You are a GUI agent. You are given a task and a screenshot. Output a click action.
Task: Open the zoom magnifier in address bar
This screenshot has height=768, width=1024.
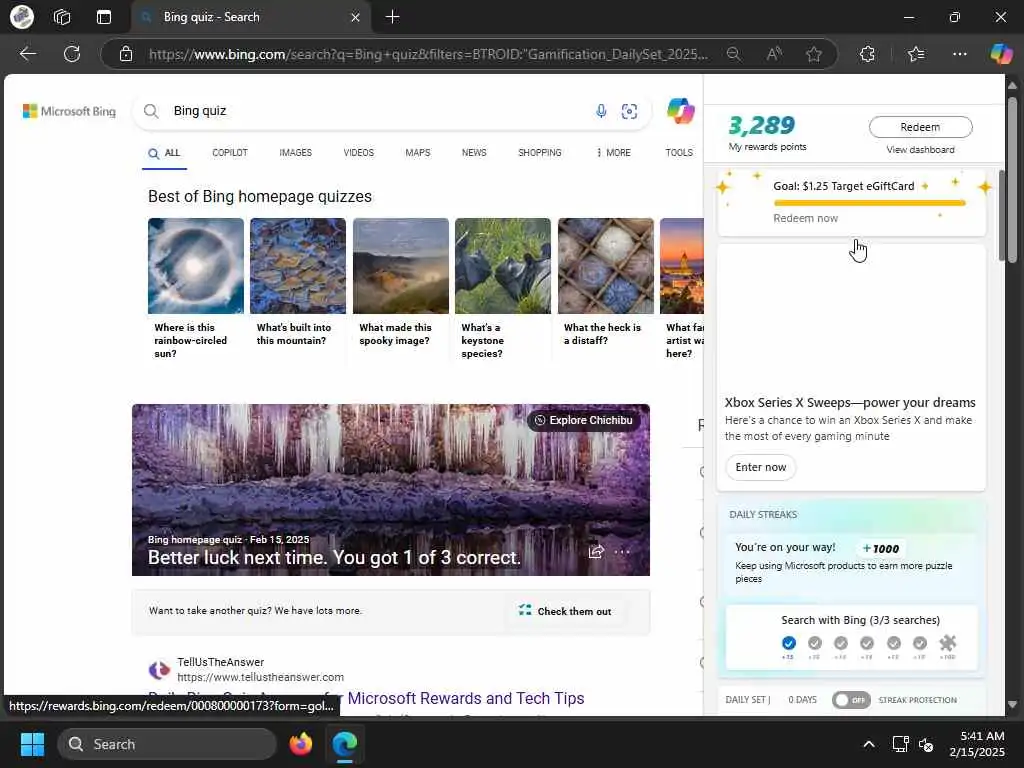[733, 54]
